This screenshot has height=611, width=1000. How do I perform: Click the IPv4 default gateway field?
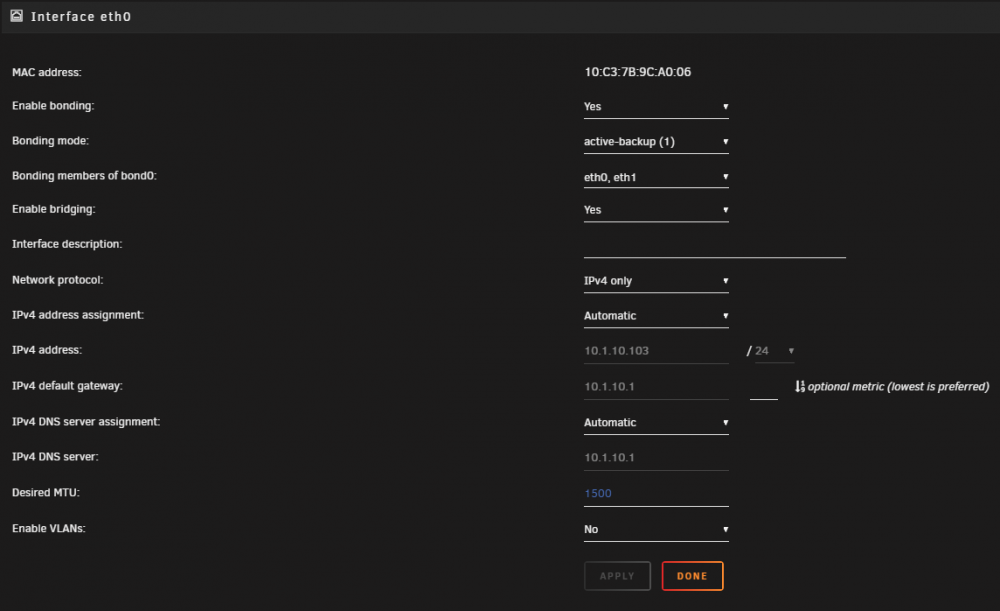[x=656, y=386]
